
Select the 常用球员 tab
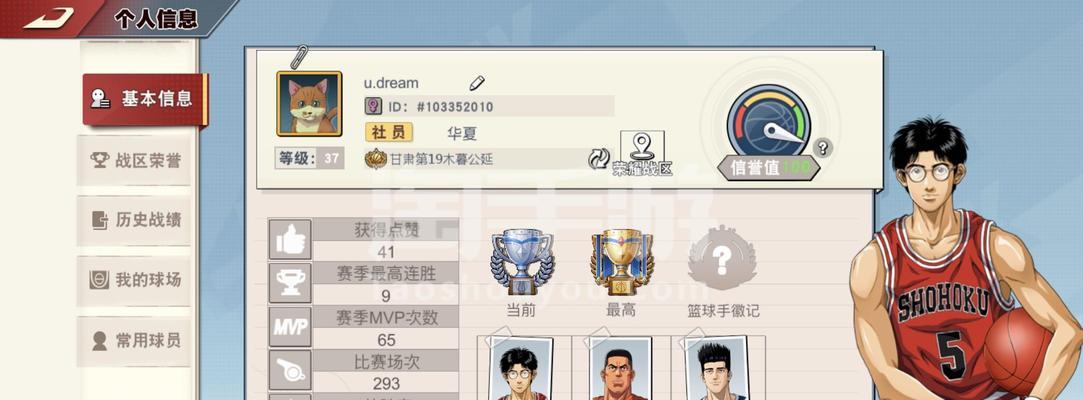pos(134,341)
